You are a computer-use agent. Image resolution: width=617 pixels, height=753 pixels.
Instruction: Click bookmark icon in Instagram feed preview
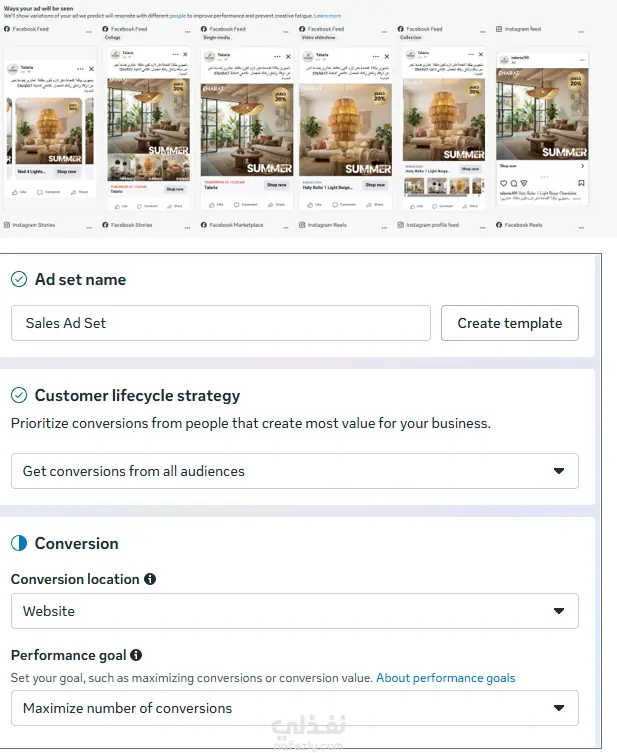(x=581, y=183)
